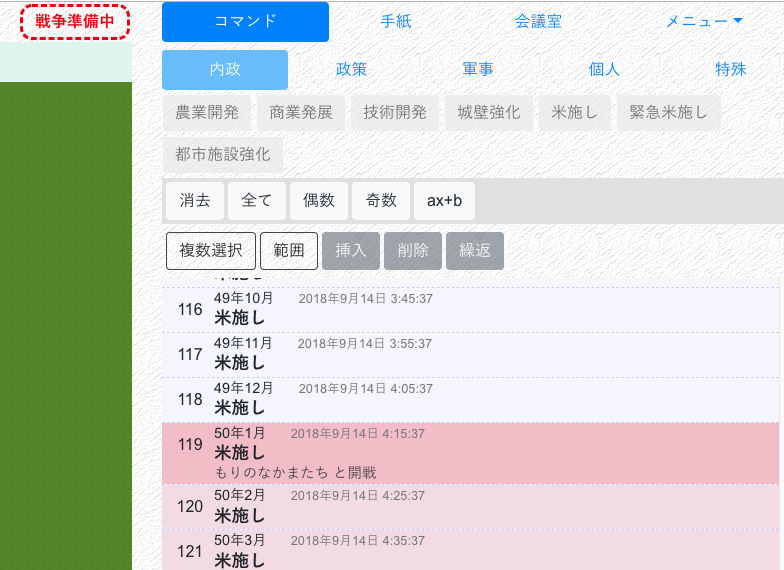This screenshot has width=784, height=570.
Task: Switch to the 軍事 category
Action: tap(477, 70)
